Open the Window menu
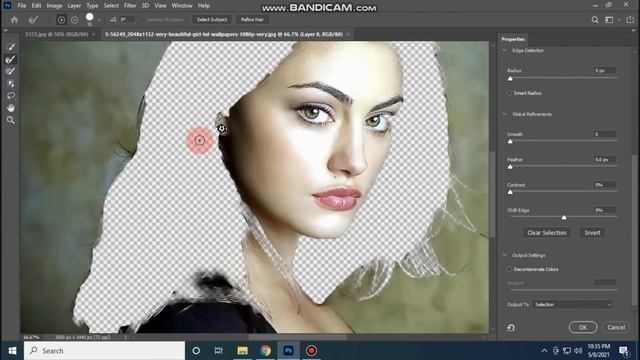This screenshot has width=640, height=360. pos(182,6)
